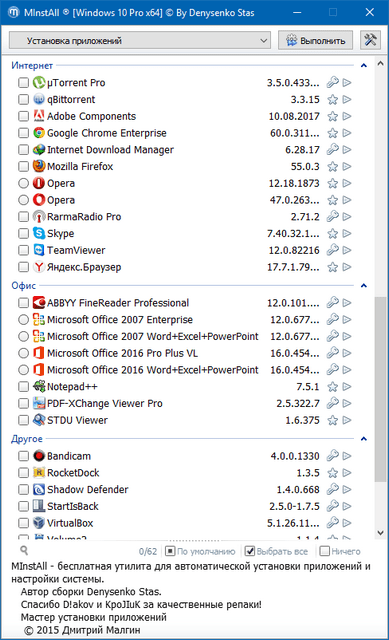Select the Opera 12.18.1873 radio button

23,183
